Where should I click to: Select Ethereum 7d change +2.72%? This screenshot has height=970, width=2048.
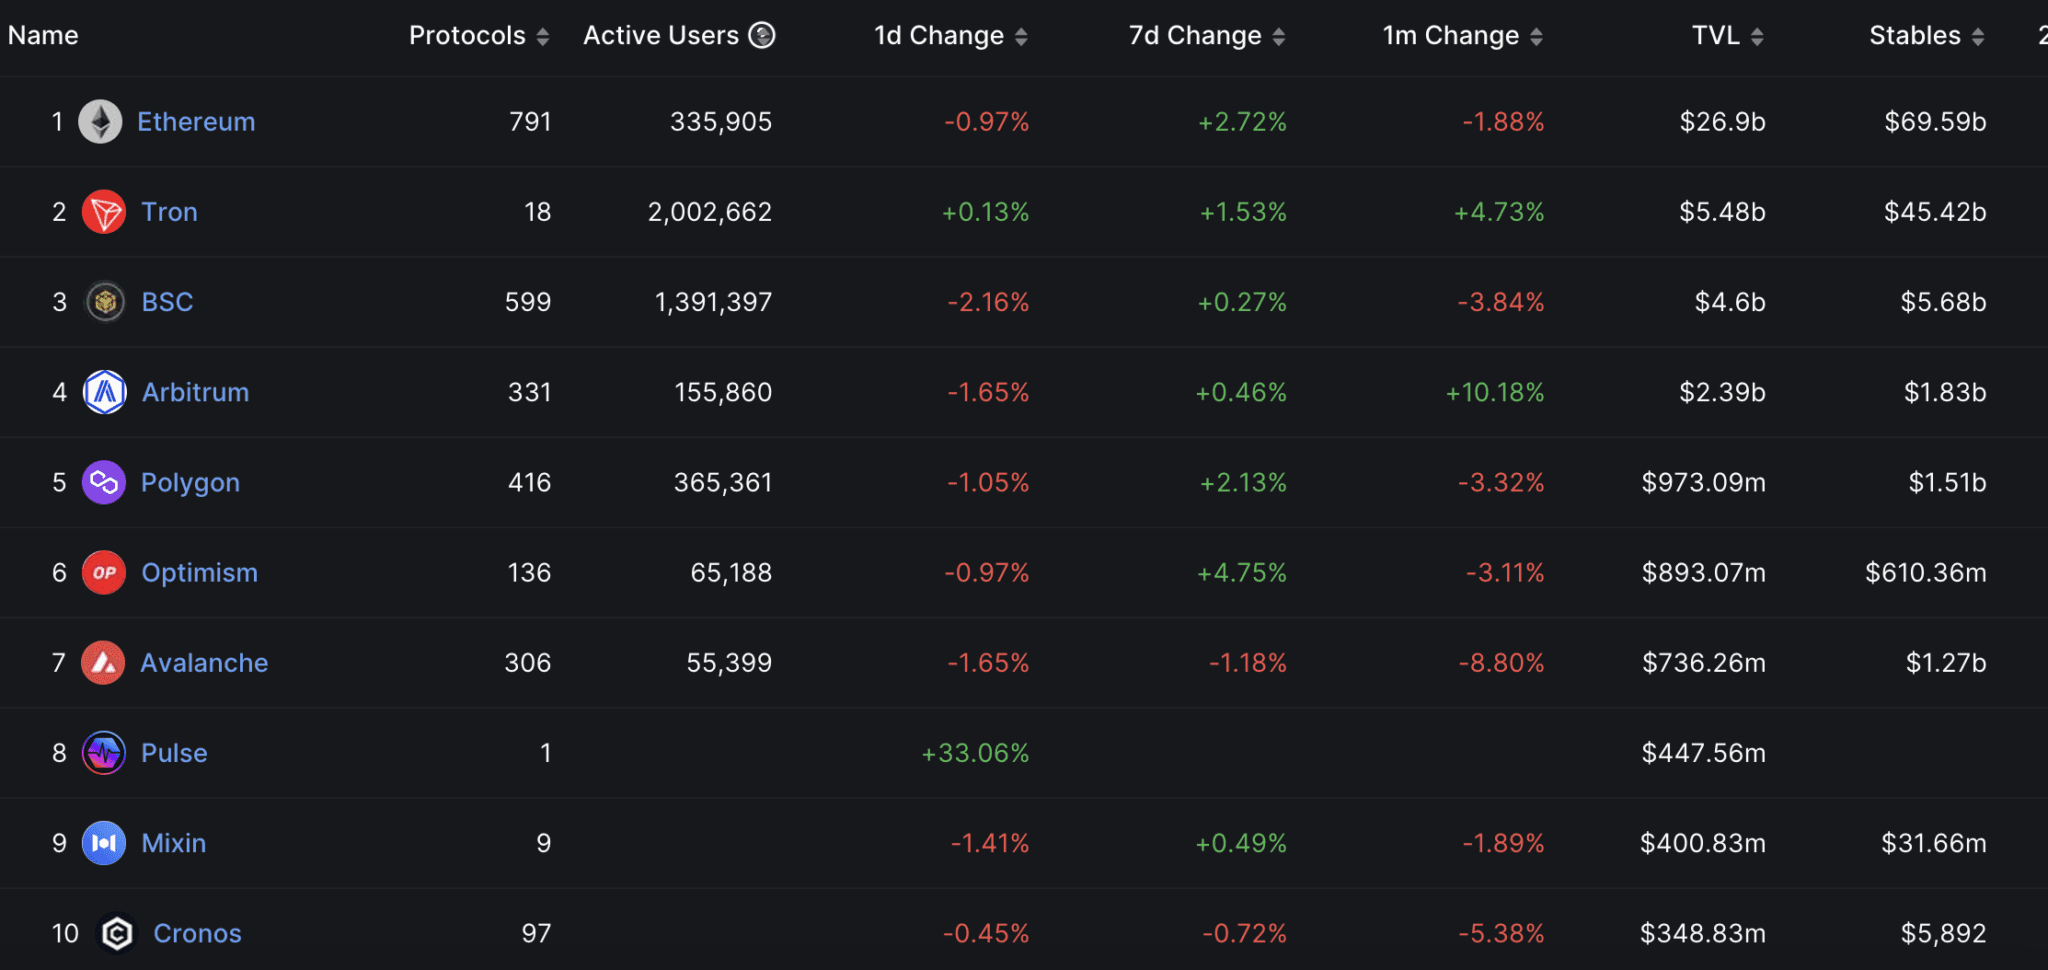[1242, 122]
